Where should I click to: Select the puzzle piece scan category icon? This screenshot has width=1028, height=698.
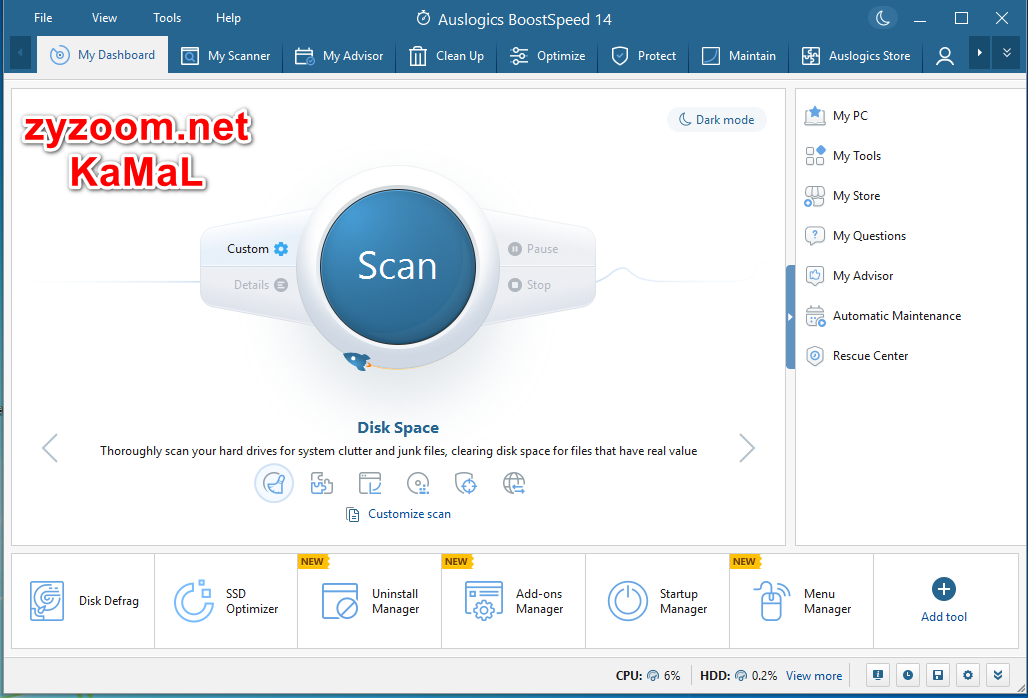(321, 484)
